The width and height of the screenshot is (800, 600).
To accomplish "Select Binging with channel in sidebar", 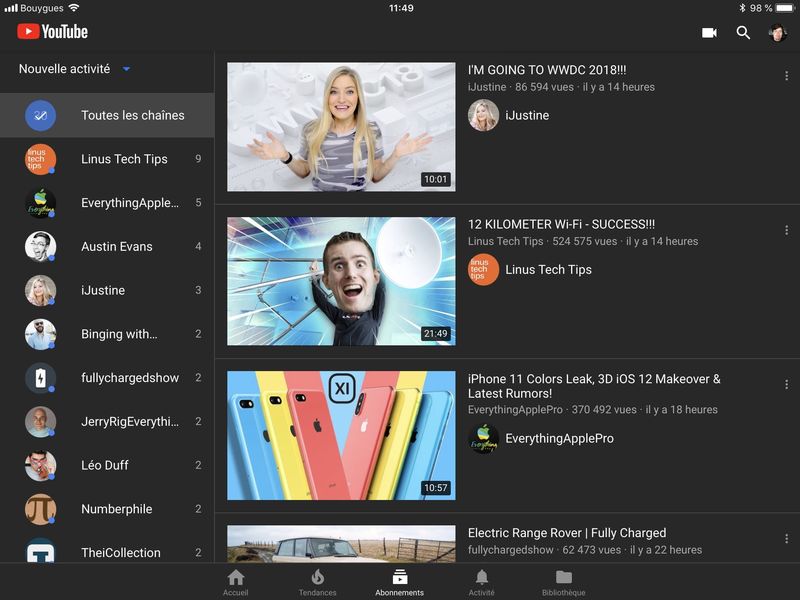I will coord(107,334).
